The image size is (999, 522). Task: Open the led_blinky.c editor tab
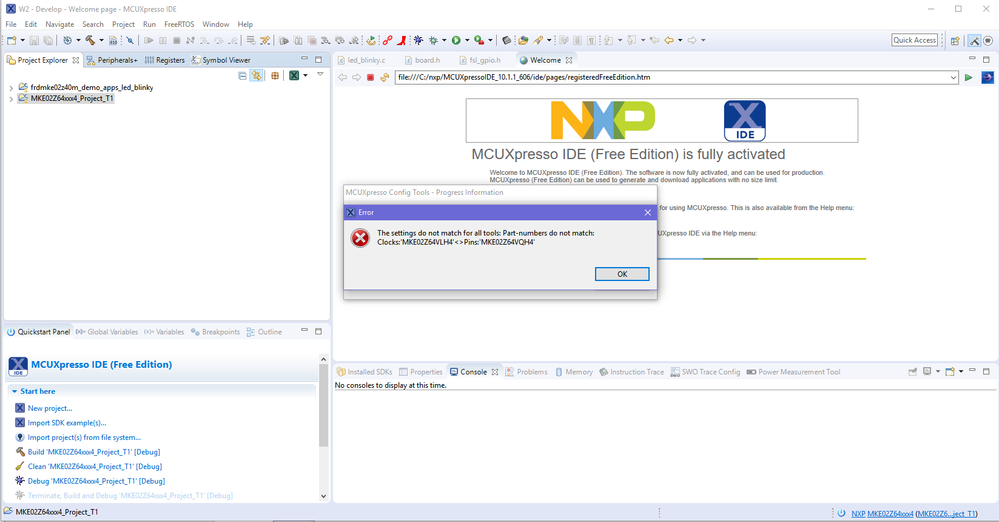click(361, 60)
